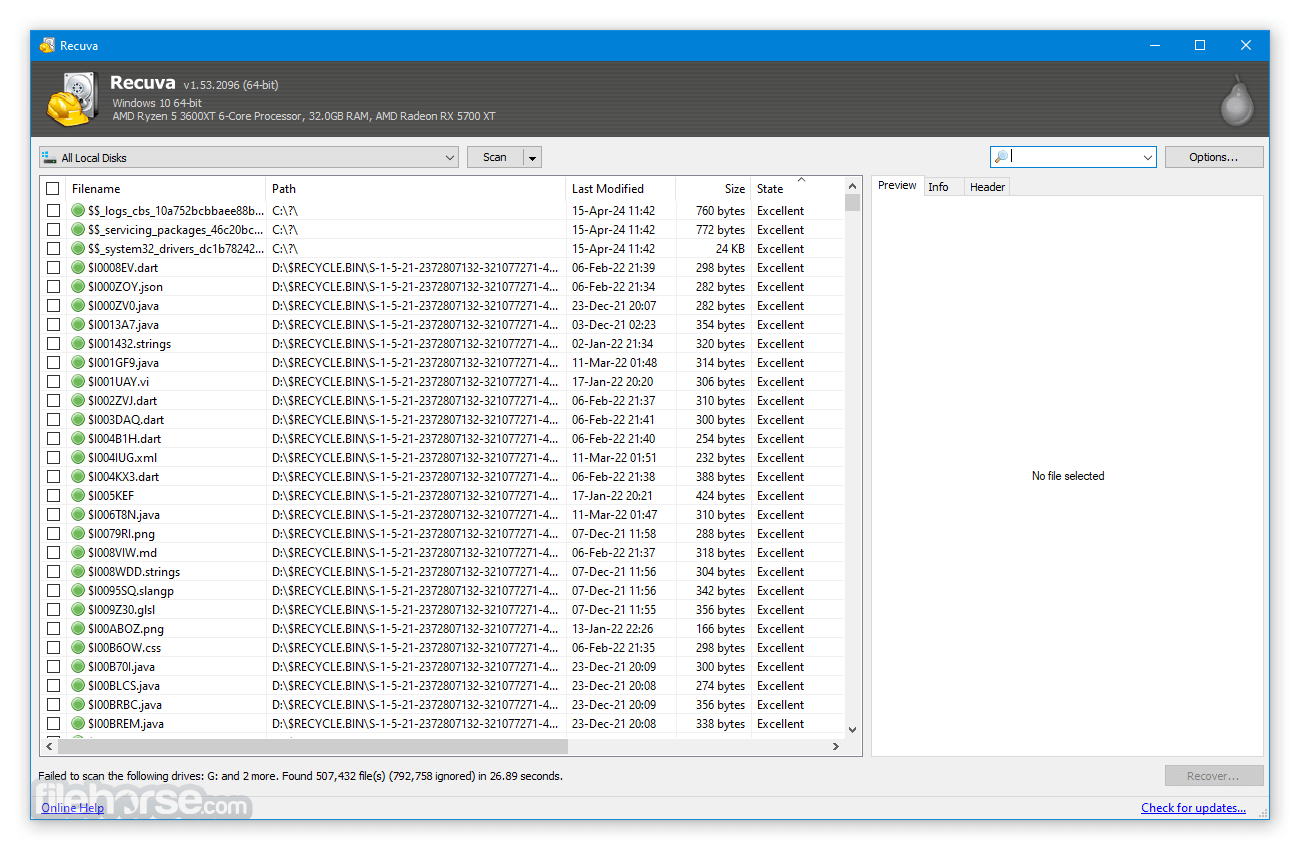Check the box for $$_servicing_packages file

pos(53,230)
